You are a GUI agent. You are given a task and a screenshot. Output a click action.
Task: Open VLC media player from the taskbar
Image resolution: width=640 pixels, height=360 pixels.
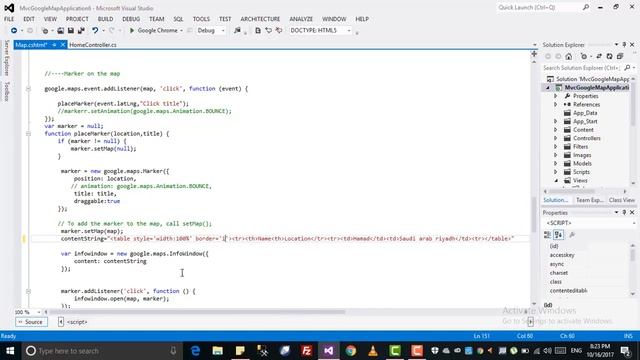point(373,351)
